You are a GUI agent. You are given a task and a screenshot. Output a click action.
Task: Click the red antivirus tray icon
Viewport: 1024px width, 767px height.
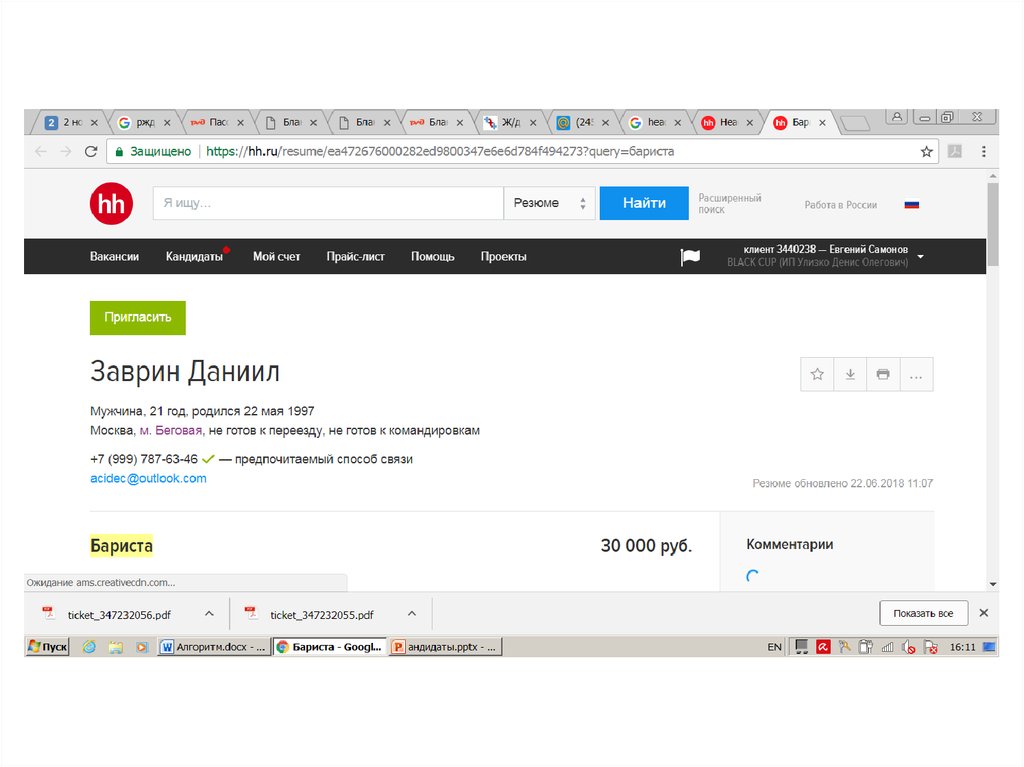tap(823, 647)
